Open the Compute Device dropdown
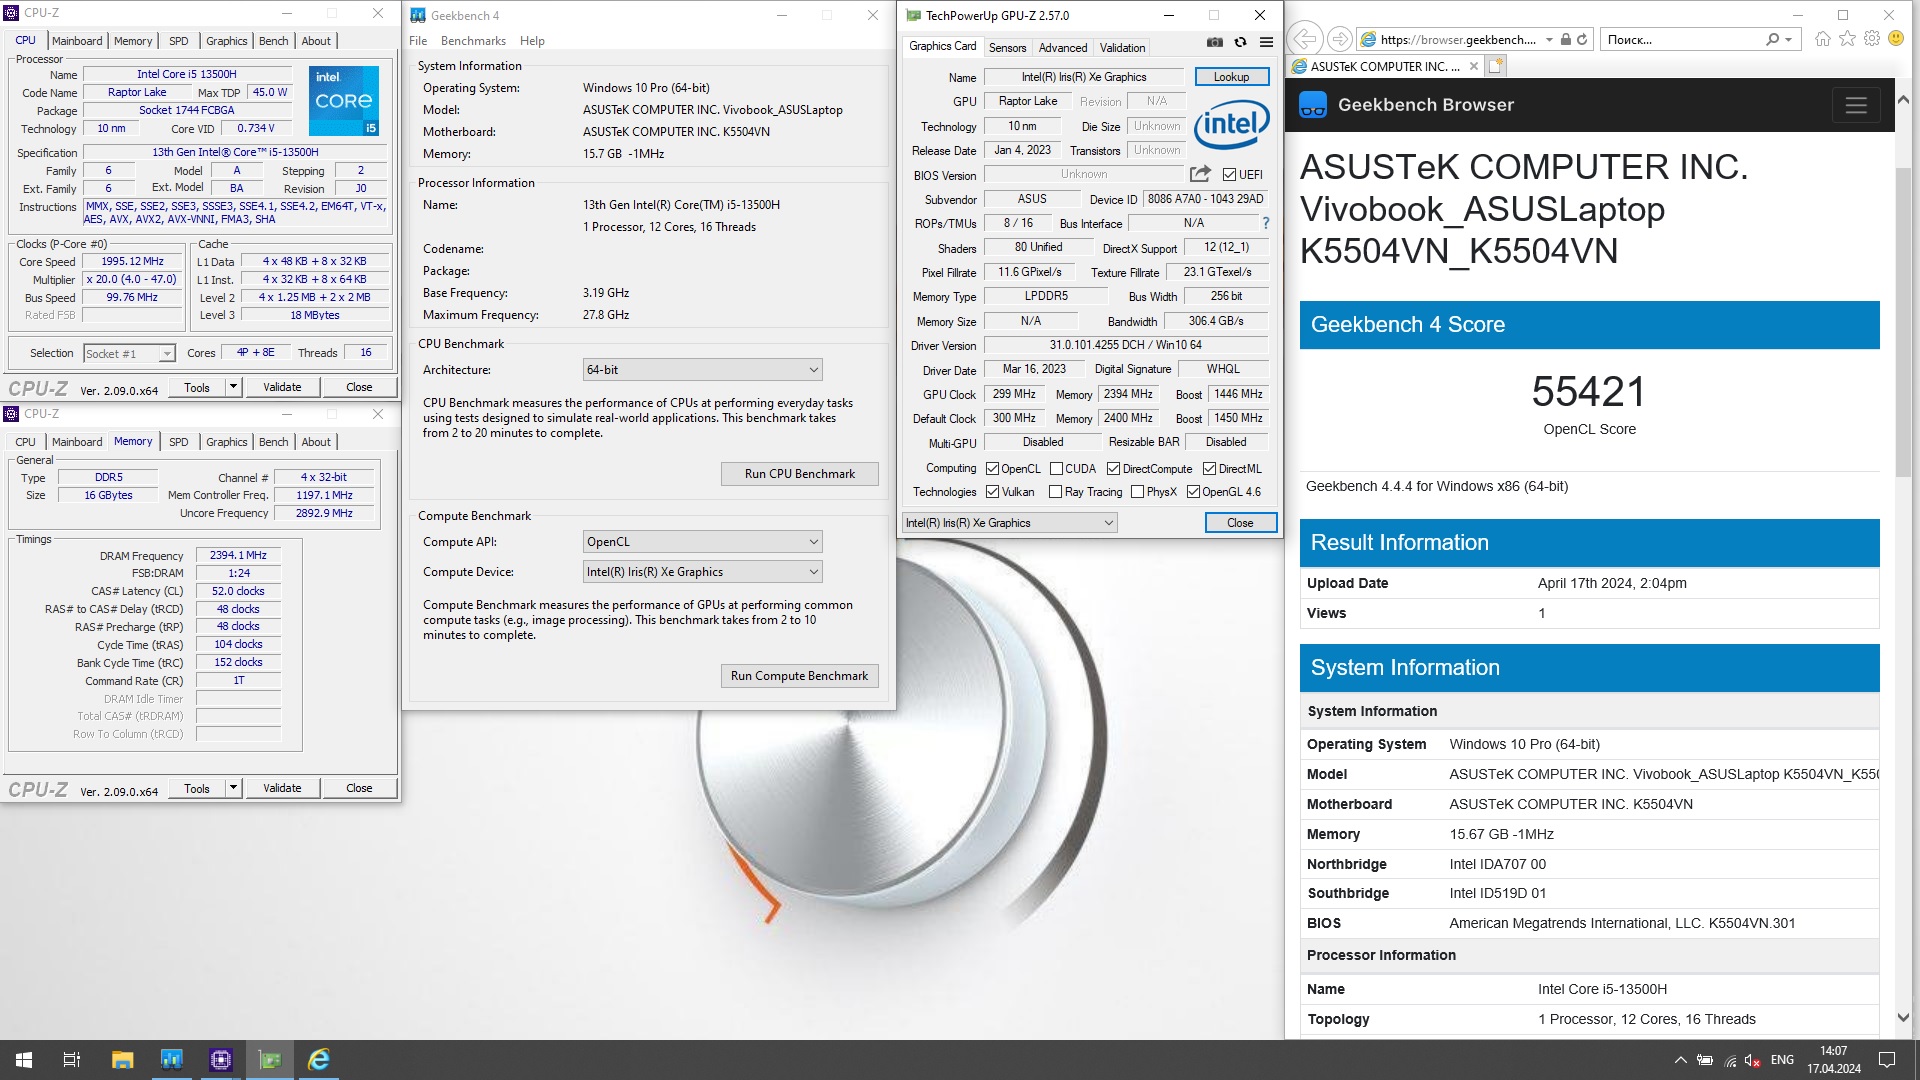This screenshot has height=1080, width=1920. click(702, 572)
